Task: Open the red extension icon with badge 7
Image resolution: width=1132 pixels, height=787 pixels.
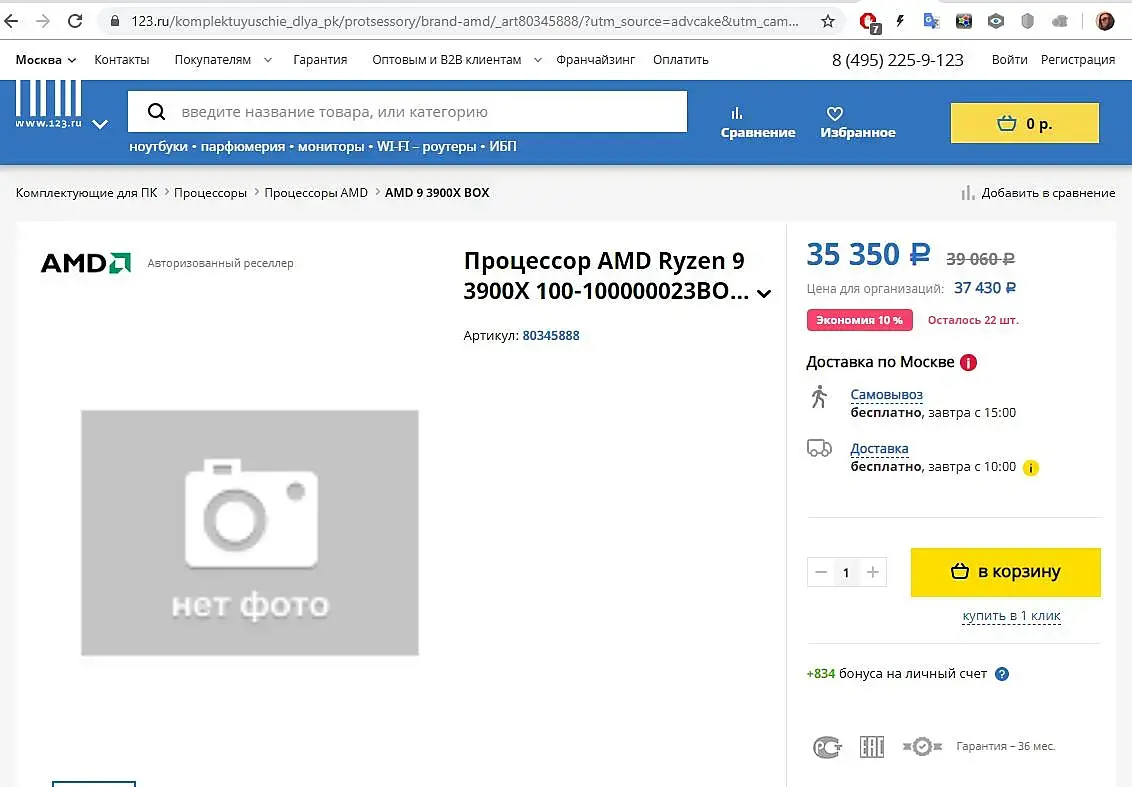Action: pyautogui.click(x=869, y=22)
